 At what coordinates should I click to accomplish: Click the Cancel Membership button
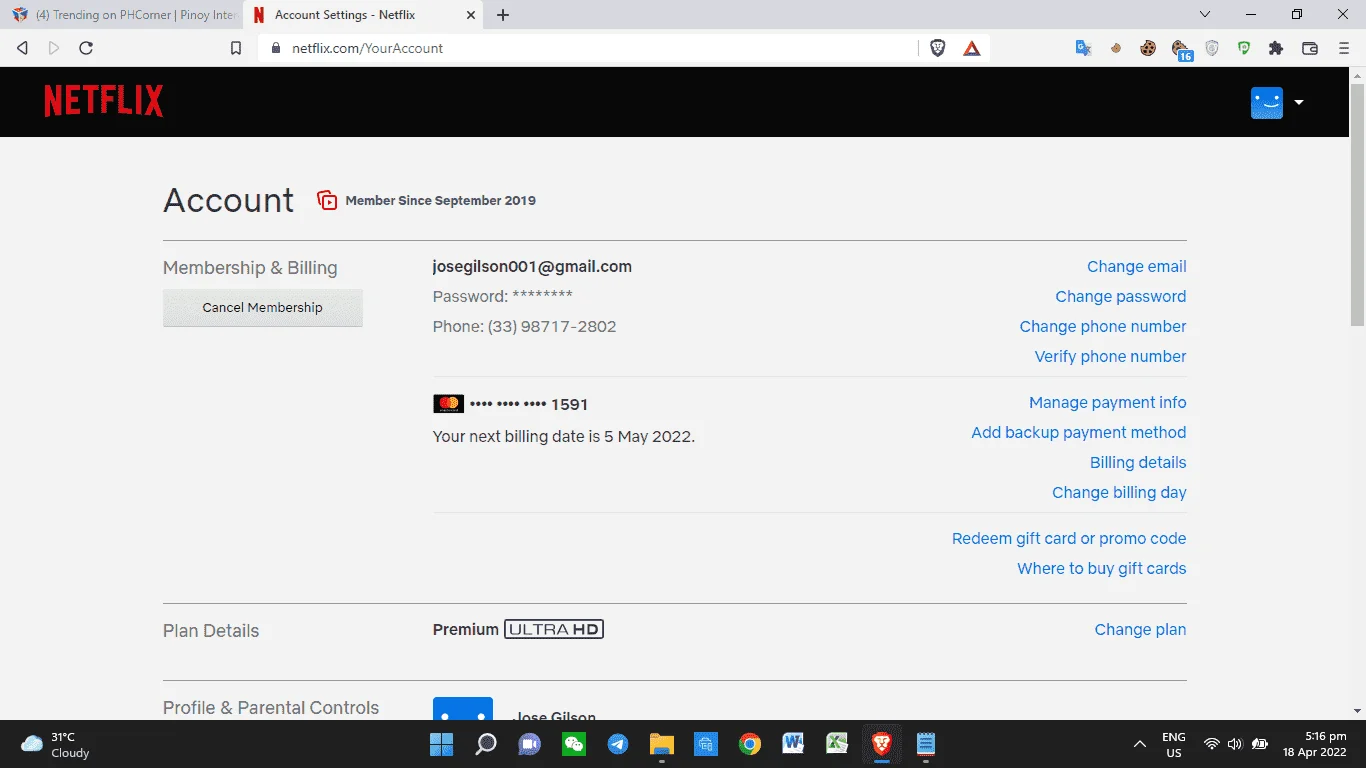[262, 307]
